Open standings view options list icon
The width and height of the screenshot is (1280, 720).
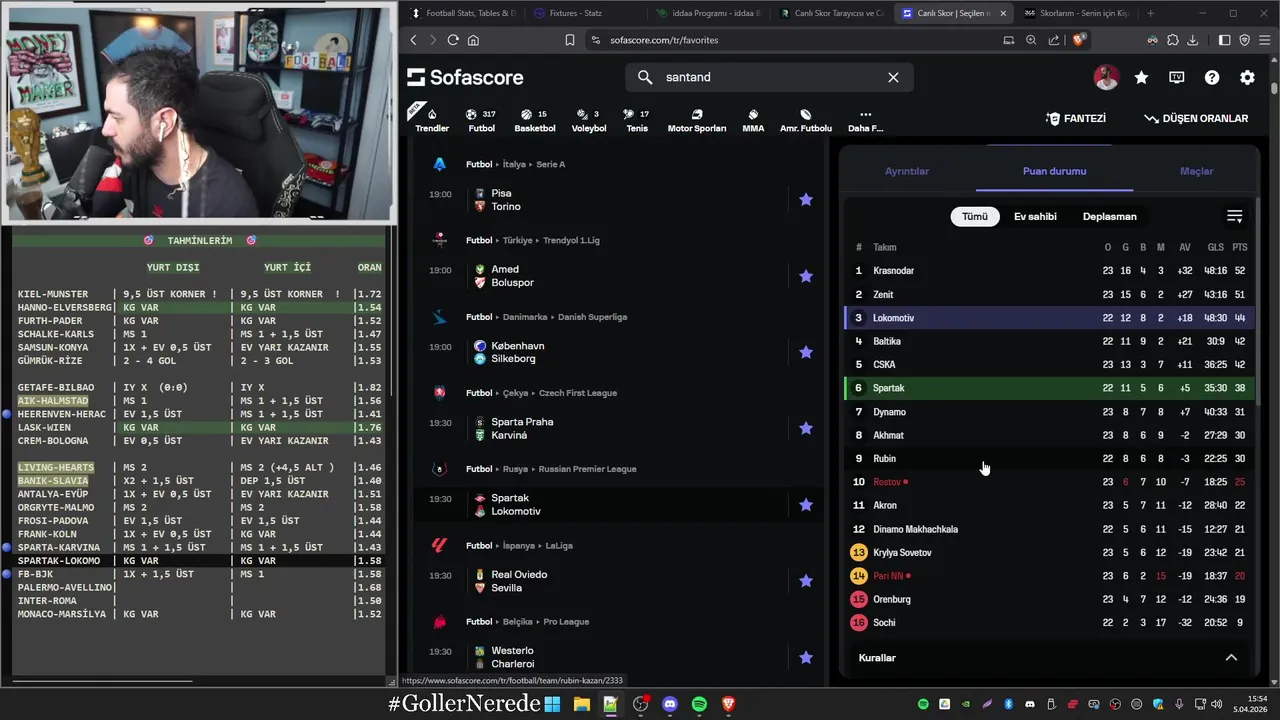[1235, 216]
